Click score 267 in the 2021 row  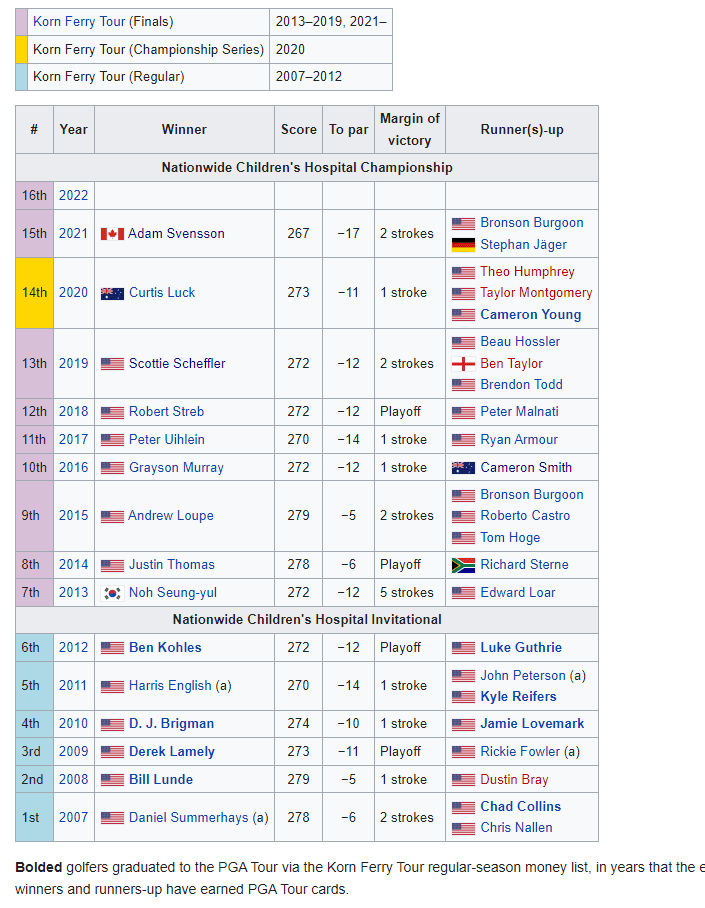[298, 233]
